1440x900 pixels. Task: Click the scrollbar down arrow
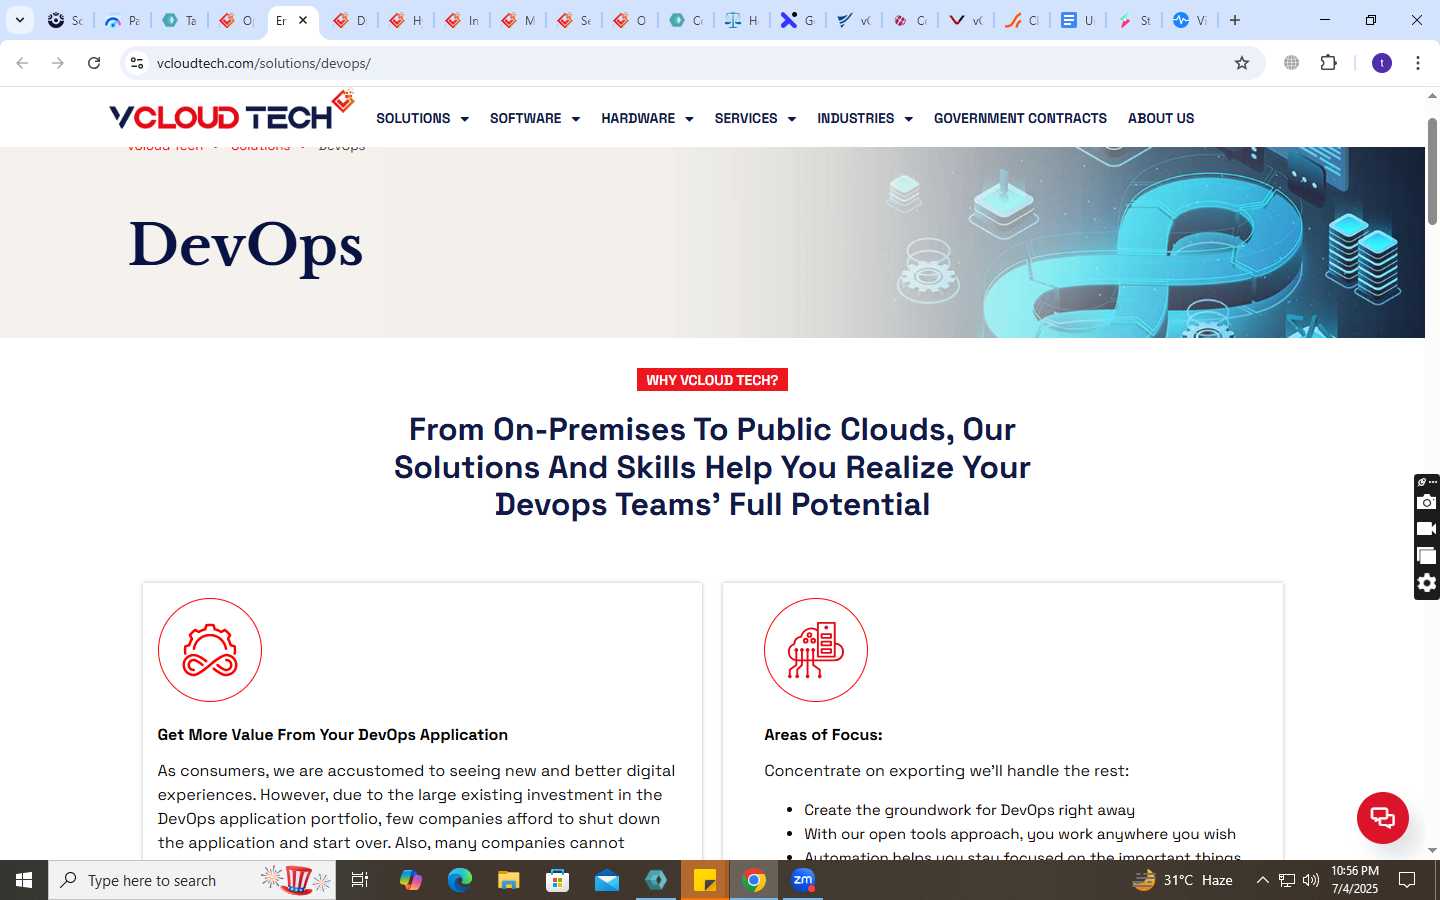coord(1432,851)
